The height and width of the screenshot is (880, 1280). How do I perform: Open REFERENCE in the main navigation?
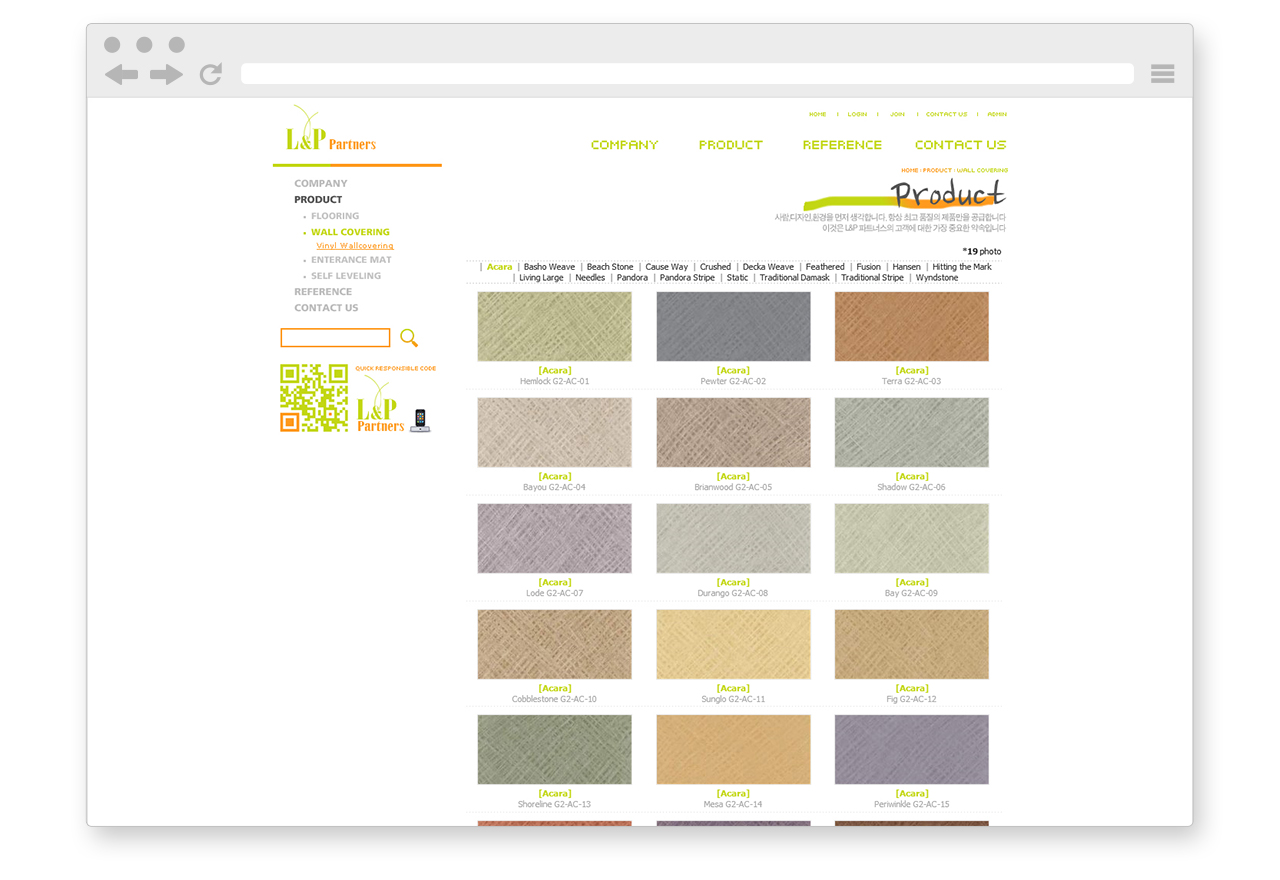[x=842, y=145]
